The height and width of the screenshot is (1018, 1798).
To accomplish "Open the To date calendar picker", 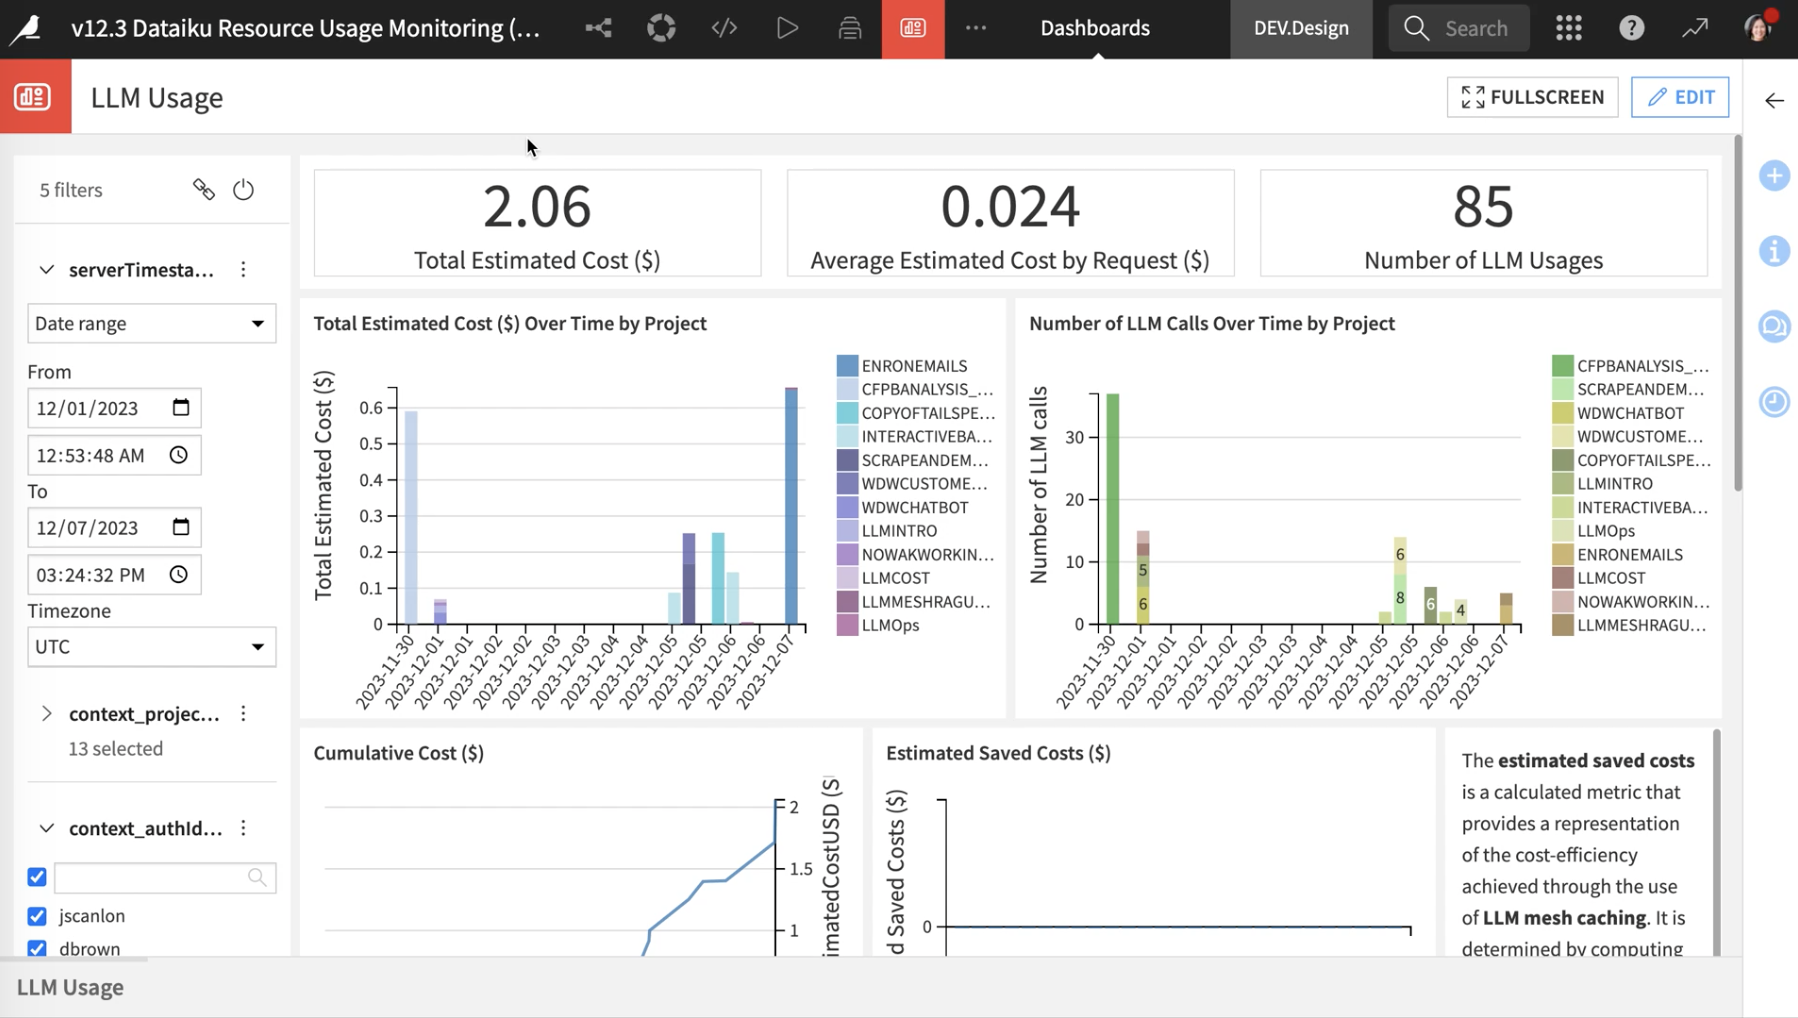I will (x=181, y=526).
